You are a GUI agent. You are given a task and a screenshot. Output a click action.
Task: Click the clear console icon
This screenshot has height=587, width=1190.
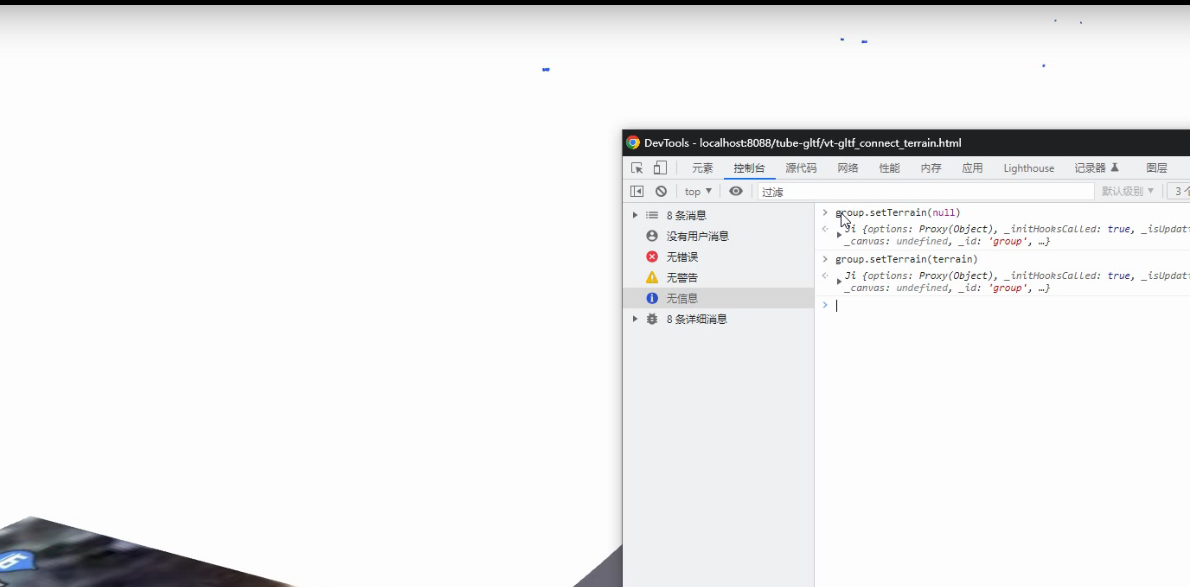[x=660, y=191]
